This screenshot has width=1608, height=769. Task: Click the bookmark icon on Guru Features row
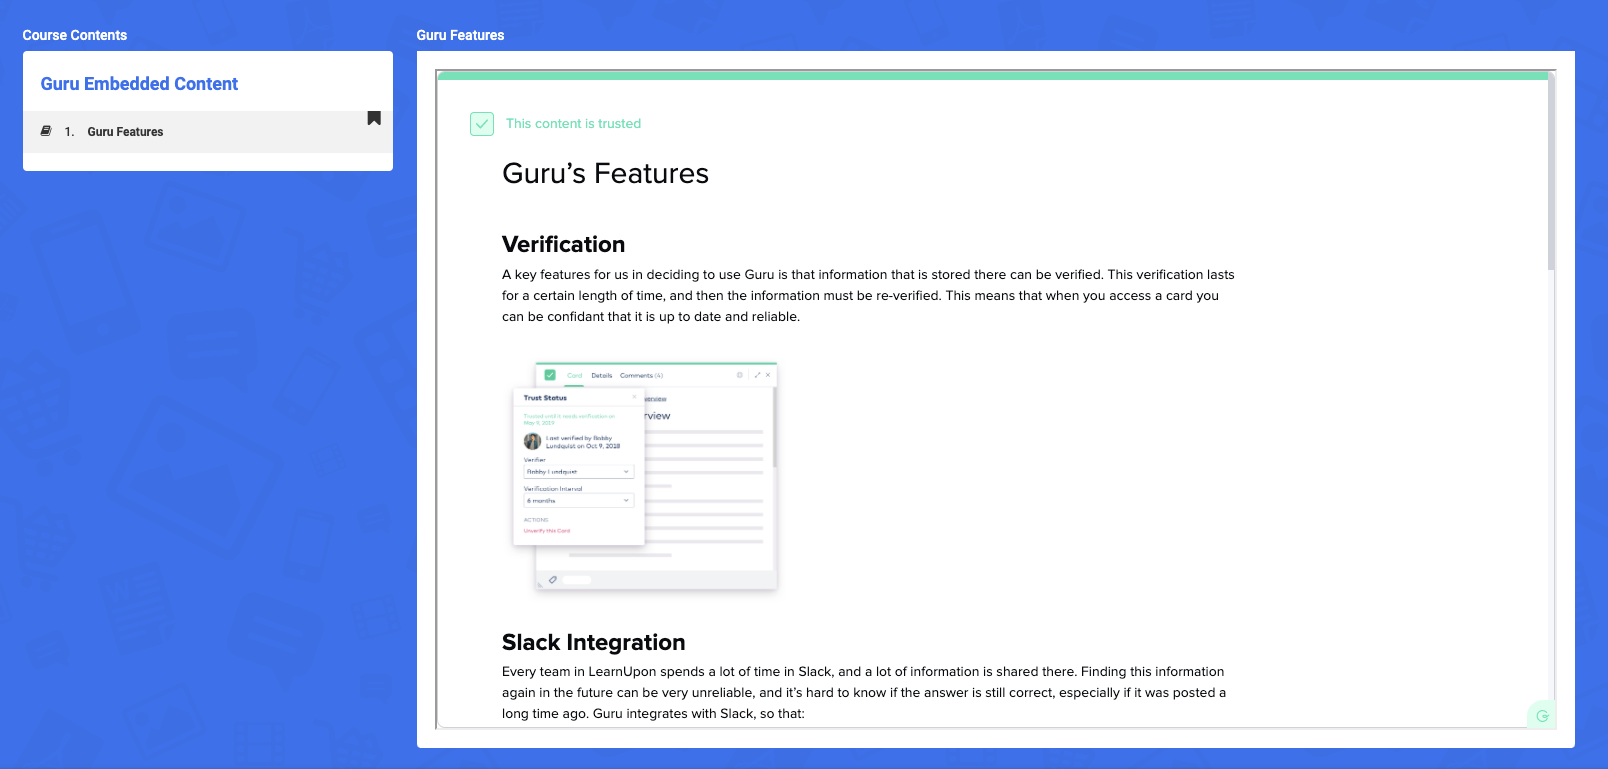pos(374,118)
